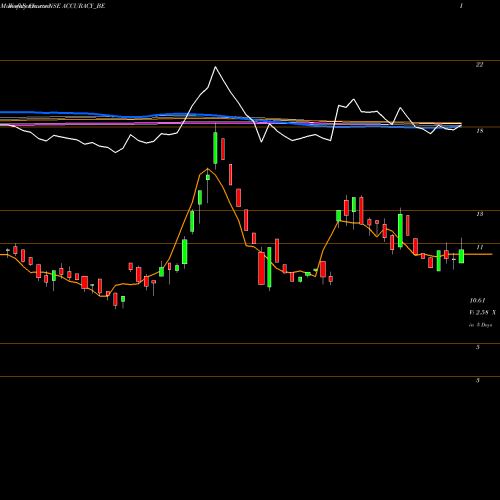Click the tallest green candlestick at the price peak
The width and height of the screenshot is (500, 500).
tap(215, 148)
